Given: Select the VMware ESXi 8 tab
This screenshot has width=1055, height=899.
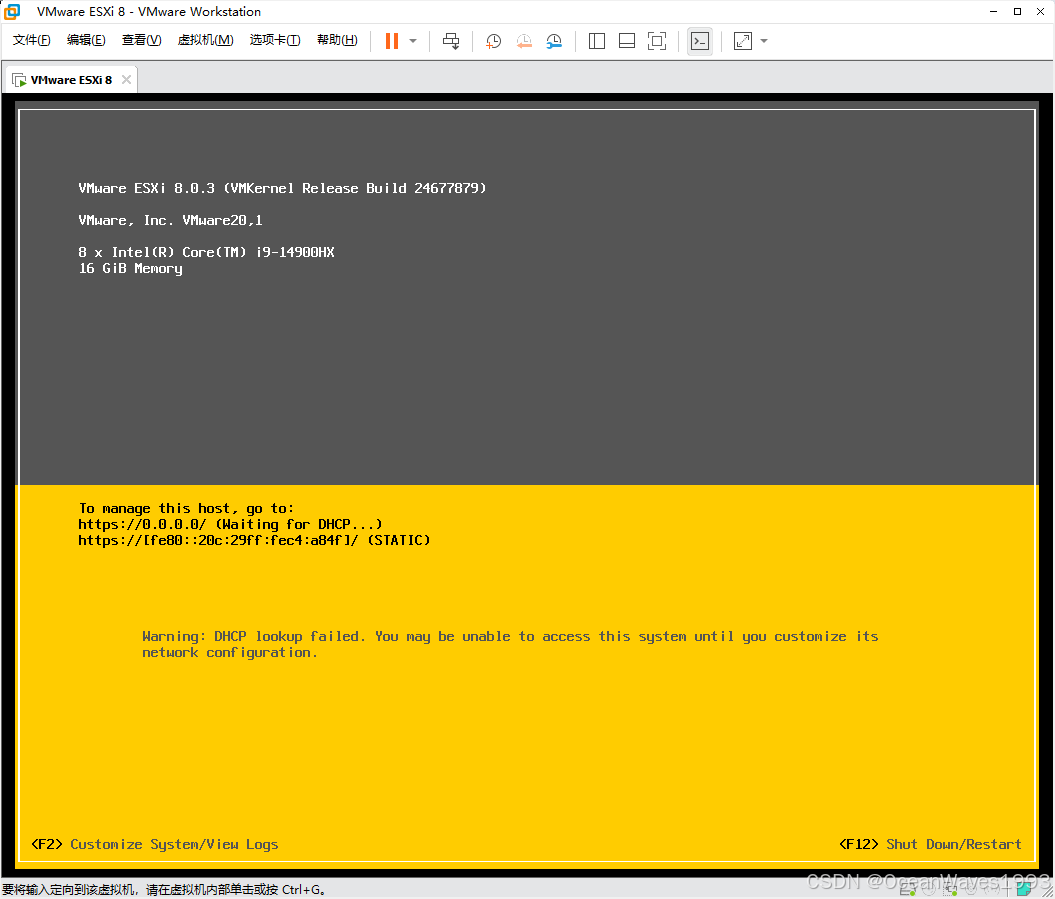Looking at the screenshot, I should pyautogui.click(x=71, y=79).
